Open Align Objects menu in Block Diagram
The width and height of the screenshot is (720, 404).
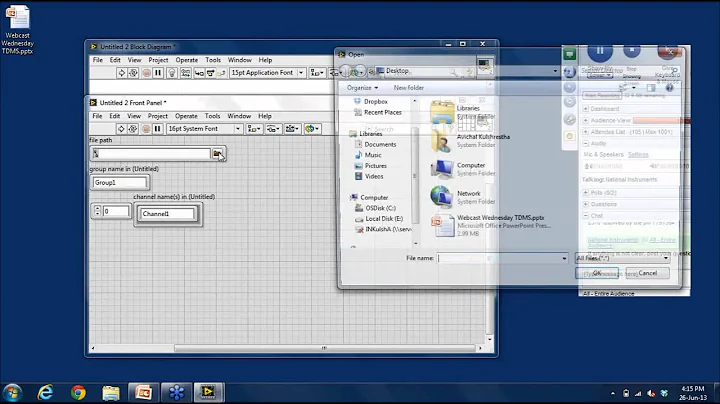coord(317,73)
